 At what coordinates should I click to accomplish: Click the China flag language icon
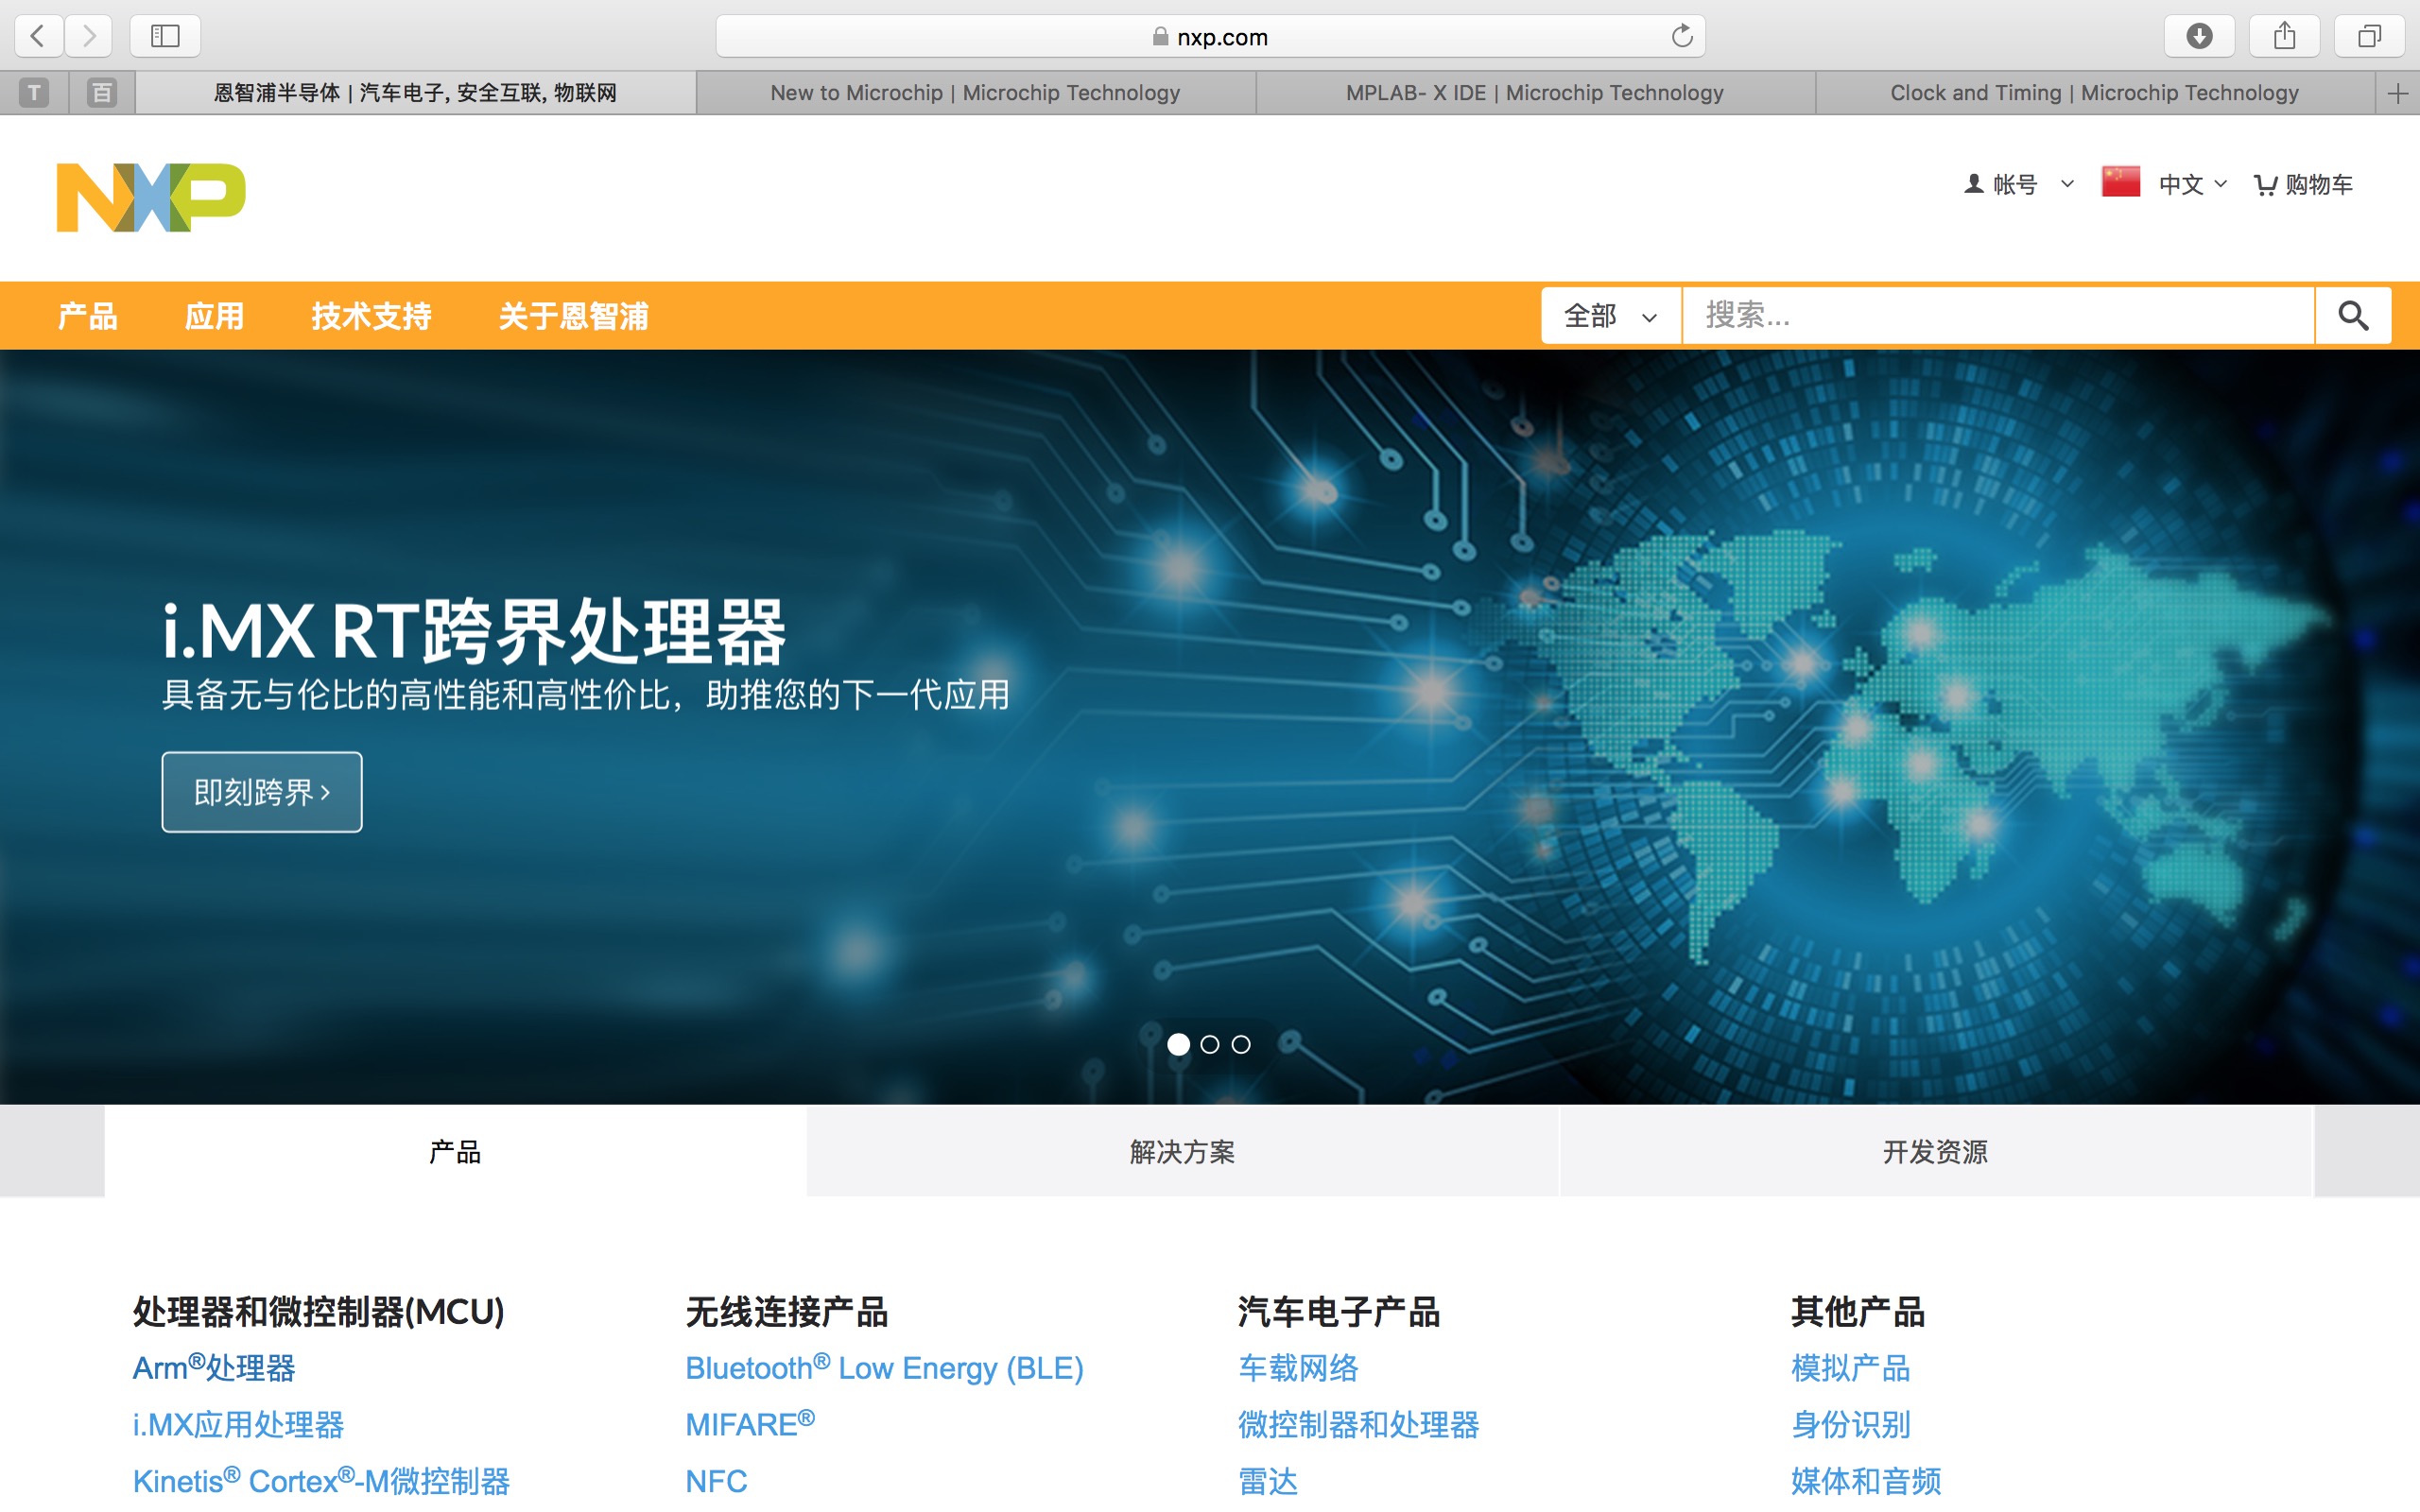point(2121,182)
